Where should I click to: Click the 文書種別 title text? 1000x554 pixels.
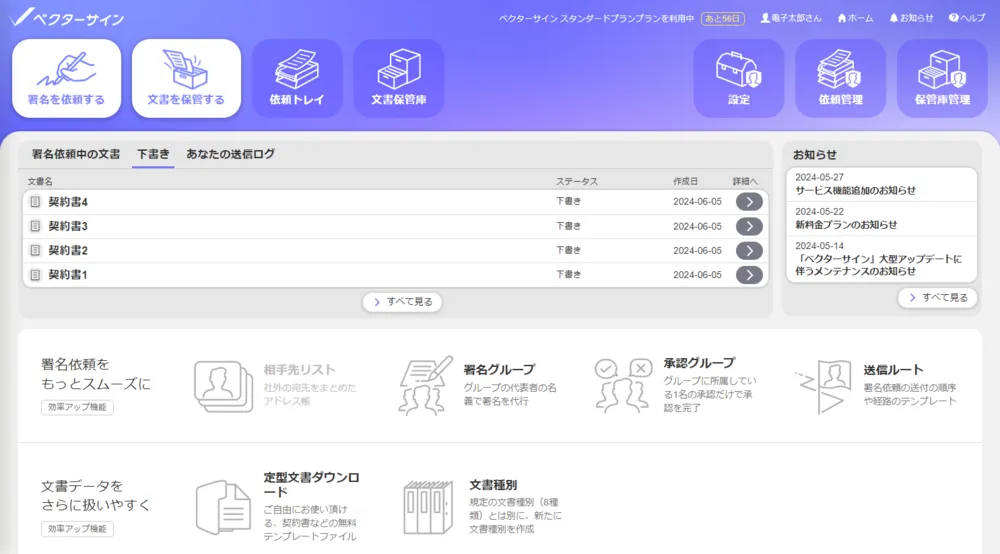tap(493, 485)
